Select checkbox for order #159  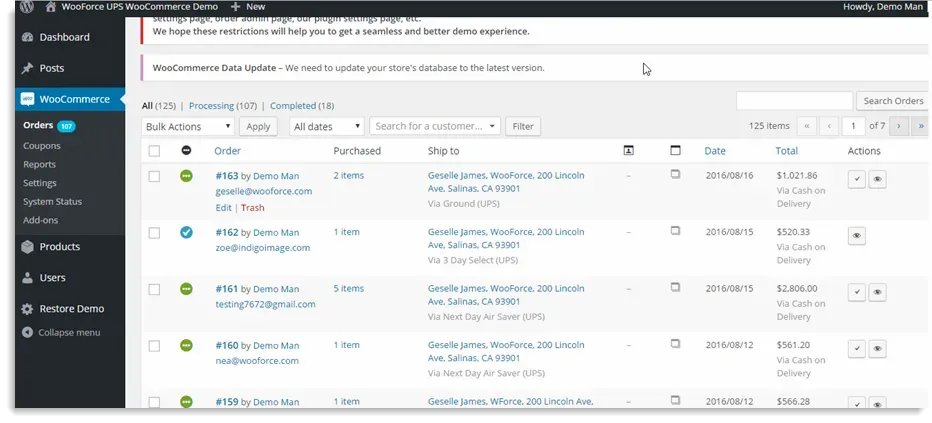(x=155, y=402)
